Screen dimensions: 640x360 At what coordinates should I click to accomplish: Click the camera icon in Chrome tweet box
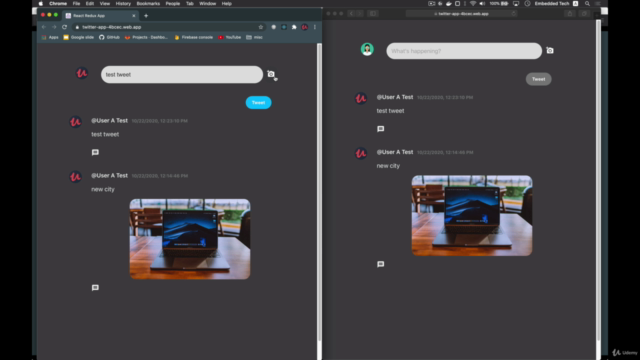pos(271,74)
